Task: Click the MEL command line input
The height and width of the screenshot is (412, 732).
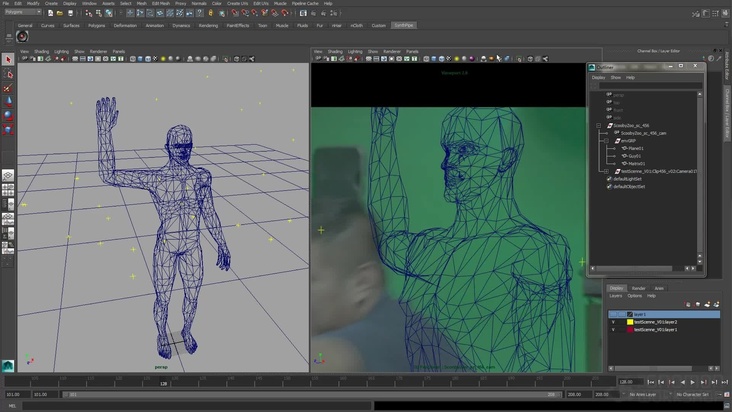Action: point(196,406)
